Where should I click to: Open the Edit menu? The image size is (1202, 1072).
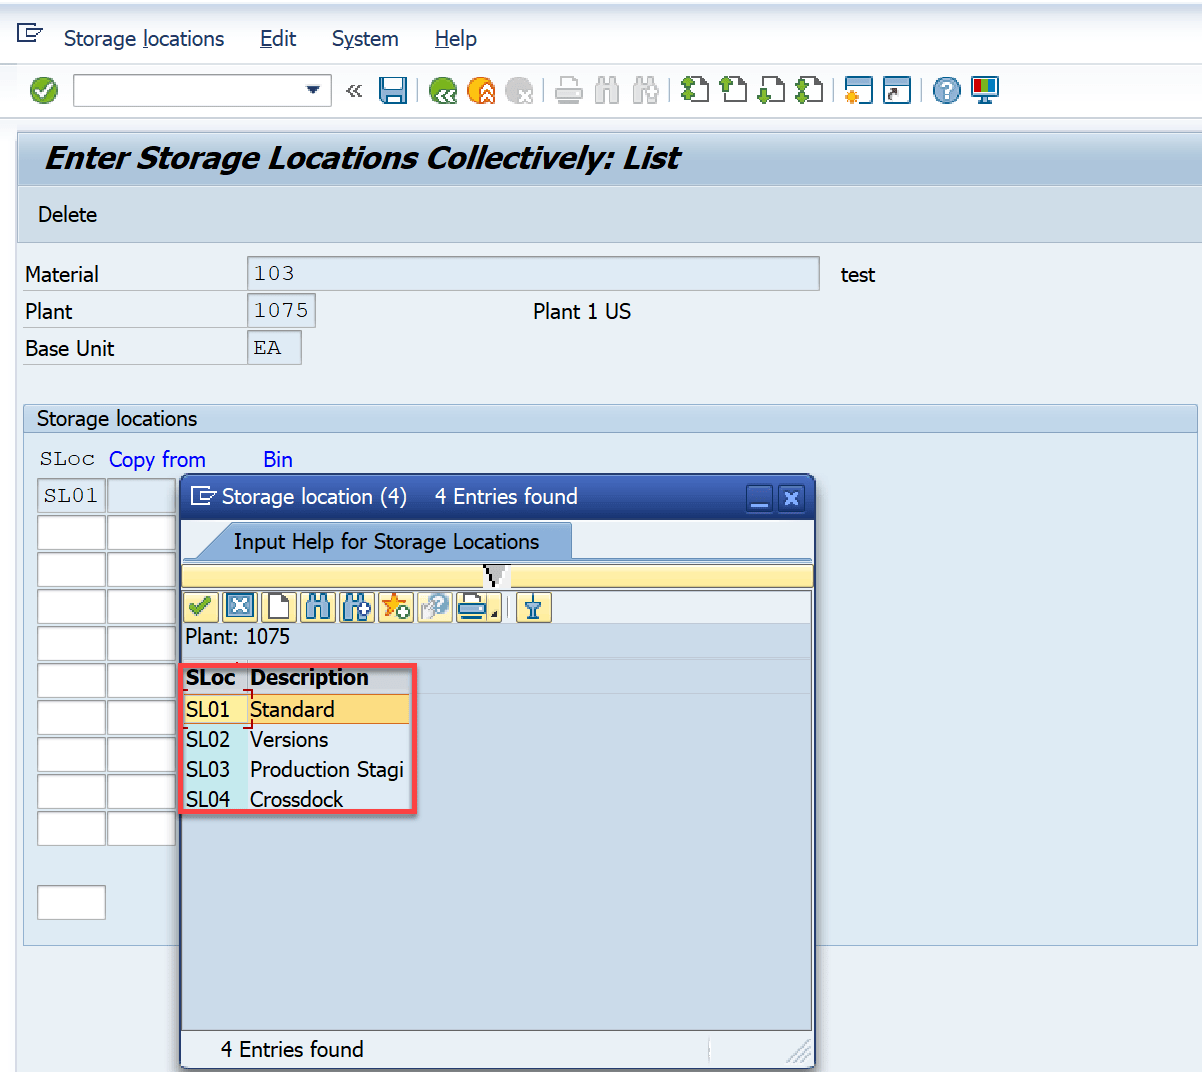click(x=277, y=39)
